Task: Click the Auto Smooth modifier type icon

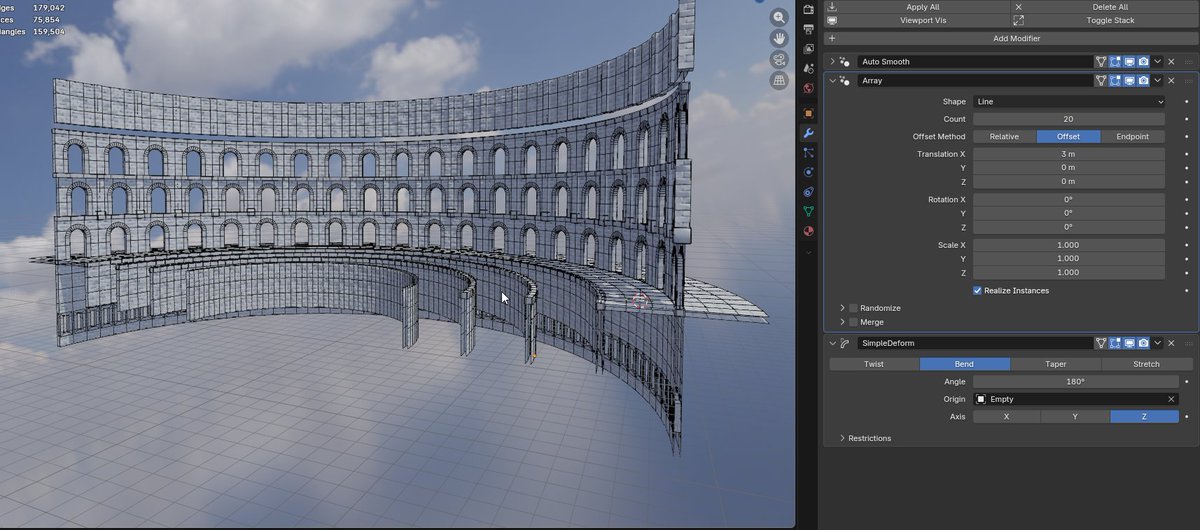Action: 846,62
